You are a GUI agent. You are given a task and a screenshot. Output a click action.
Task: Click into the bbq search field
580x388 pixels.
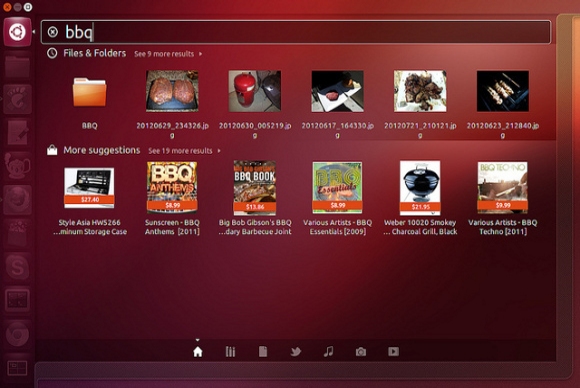point(296,32)
